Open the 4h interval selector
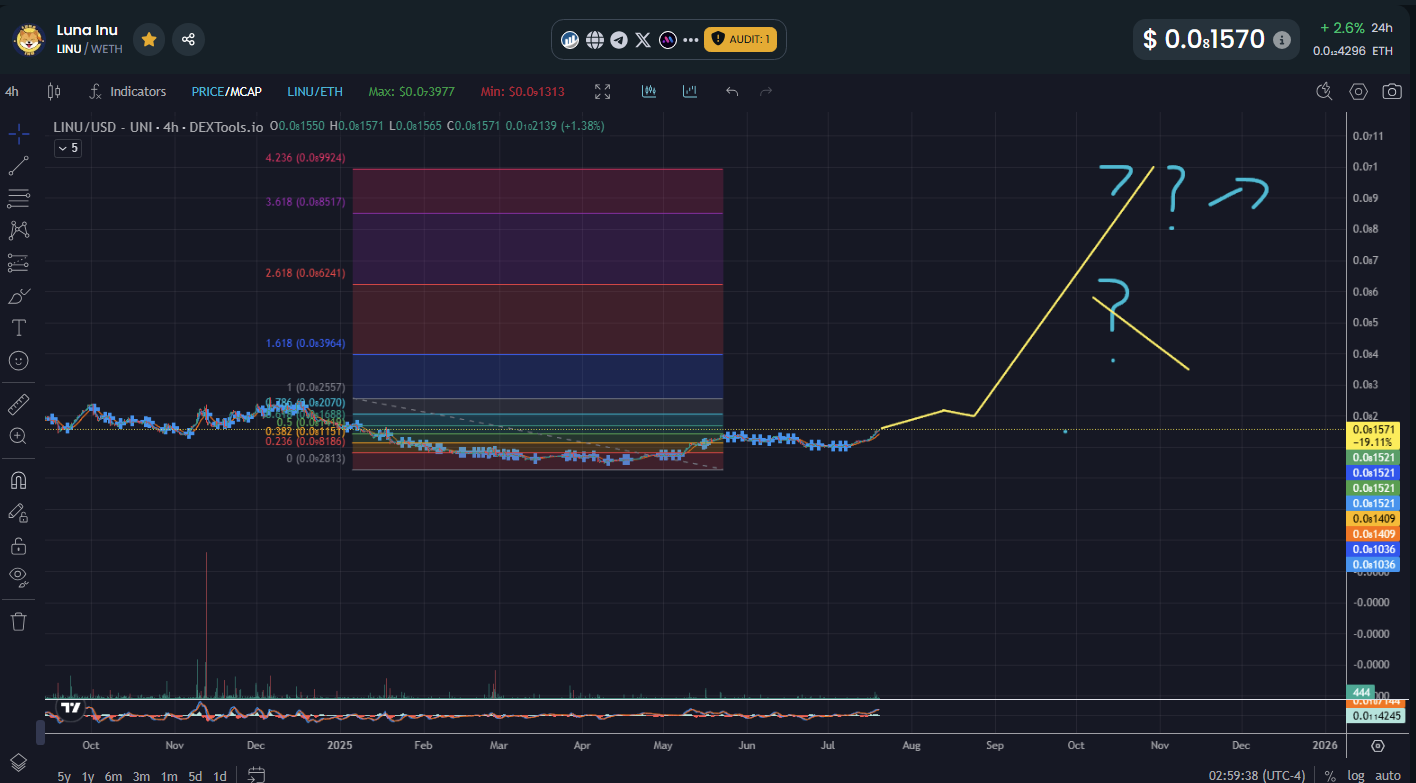This screenshot has height=783, width=1416. (12, 91)
